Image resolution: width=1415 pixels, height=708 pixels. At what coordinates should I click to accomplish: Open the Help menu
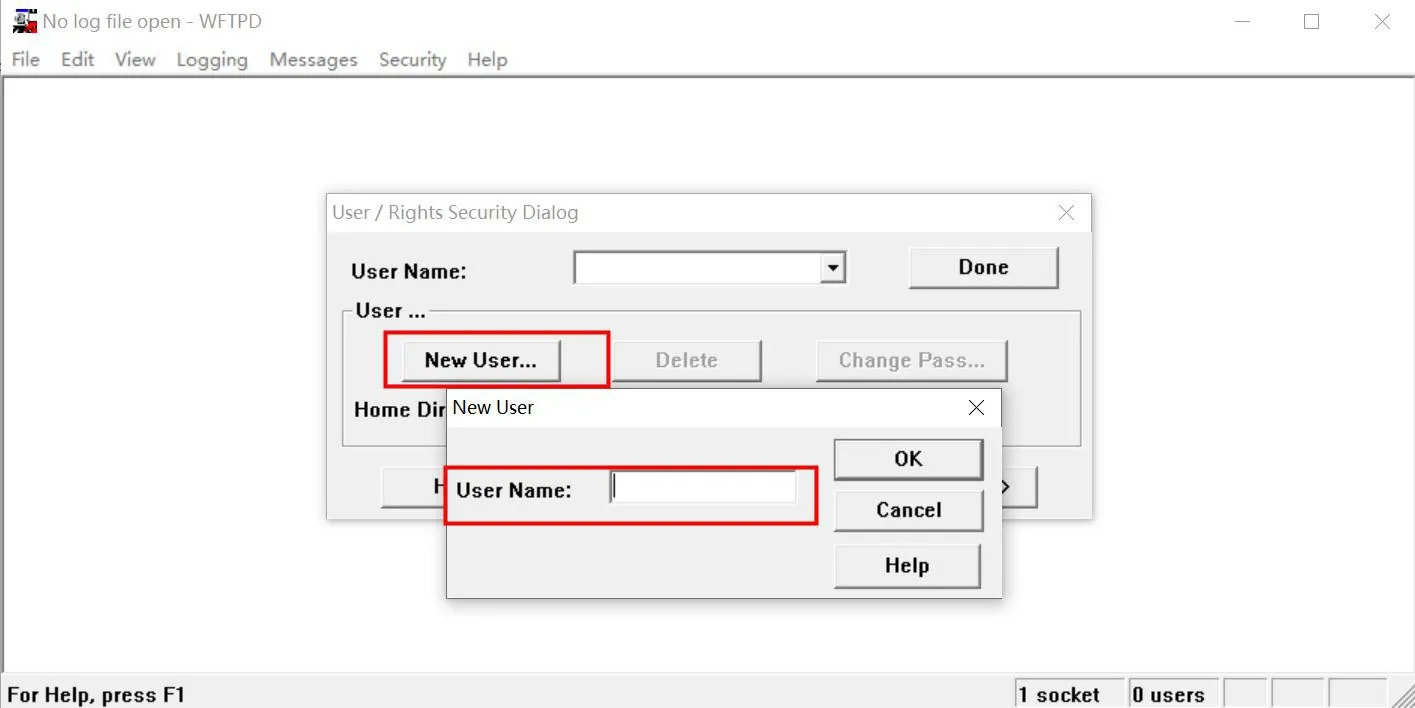click(487, 59)
